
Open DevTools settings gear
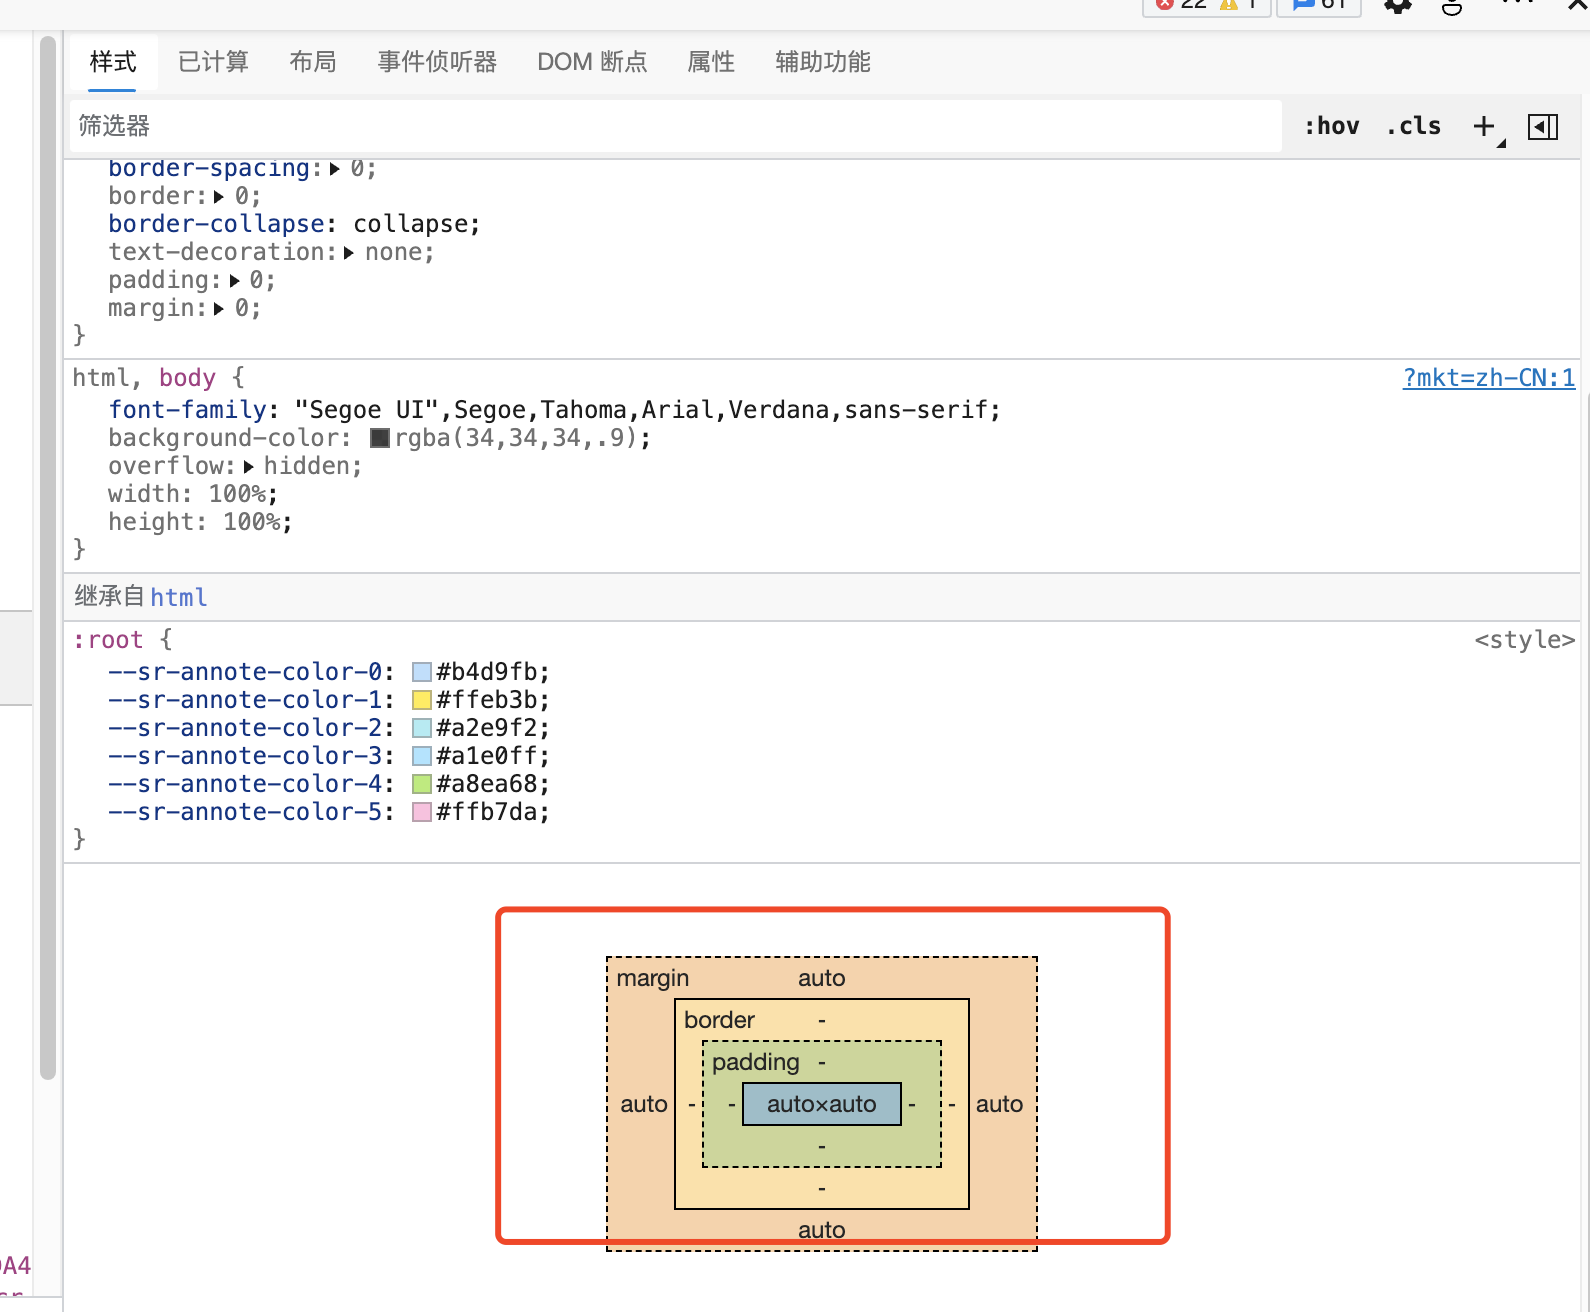[x=1397, y=6]
